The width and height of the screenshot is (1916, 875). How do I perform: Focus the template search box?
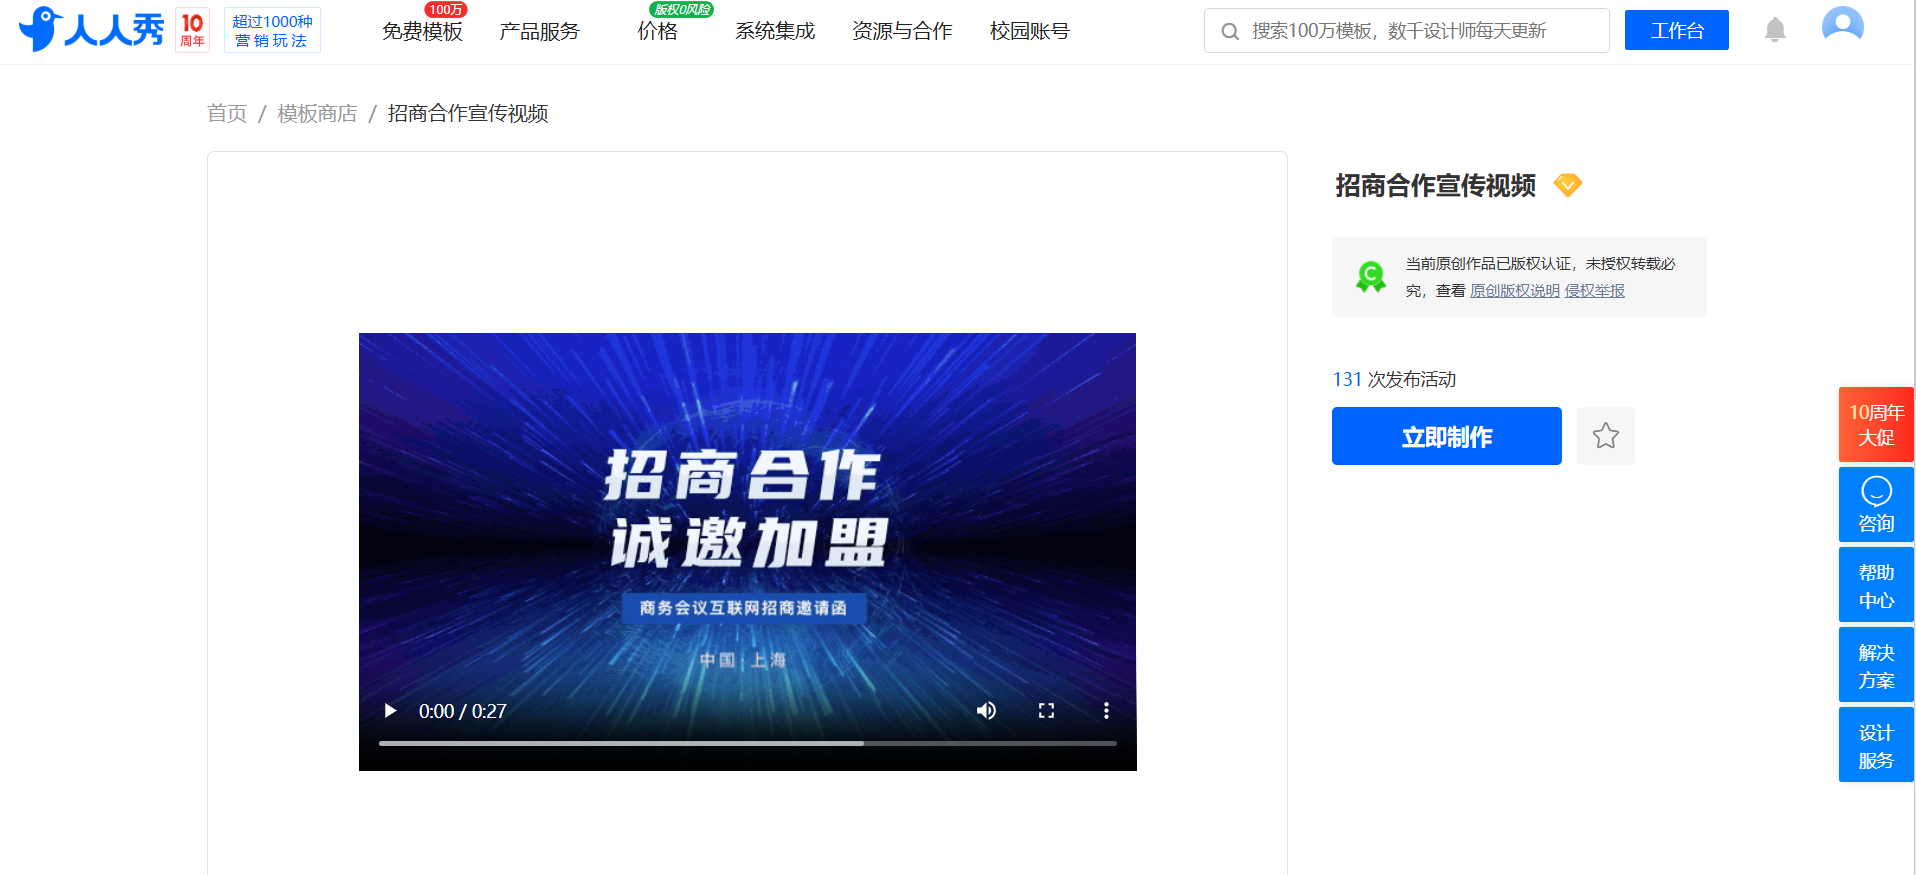click(1407, 31)
